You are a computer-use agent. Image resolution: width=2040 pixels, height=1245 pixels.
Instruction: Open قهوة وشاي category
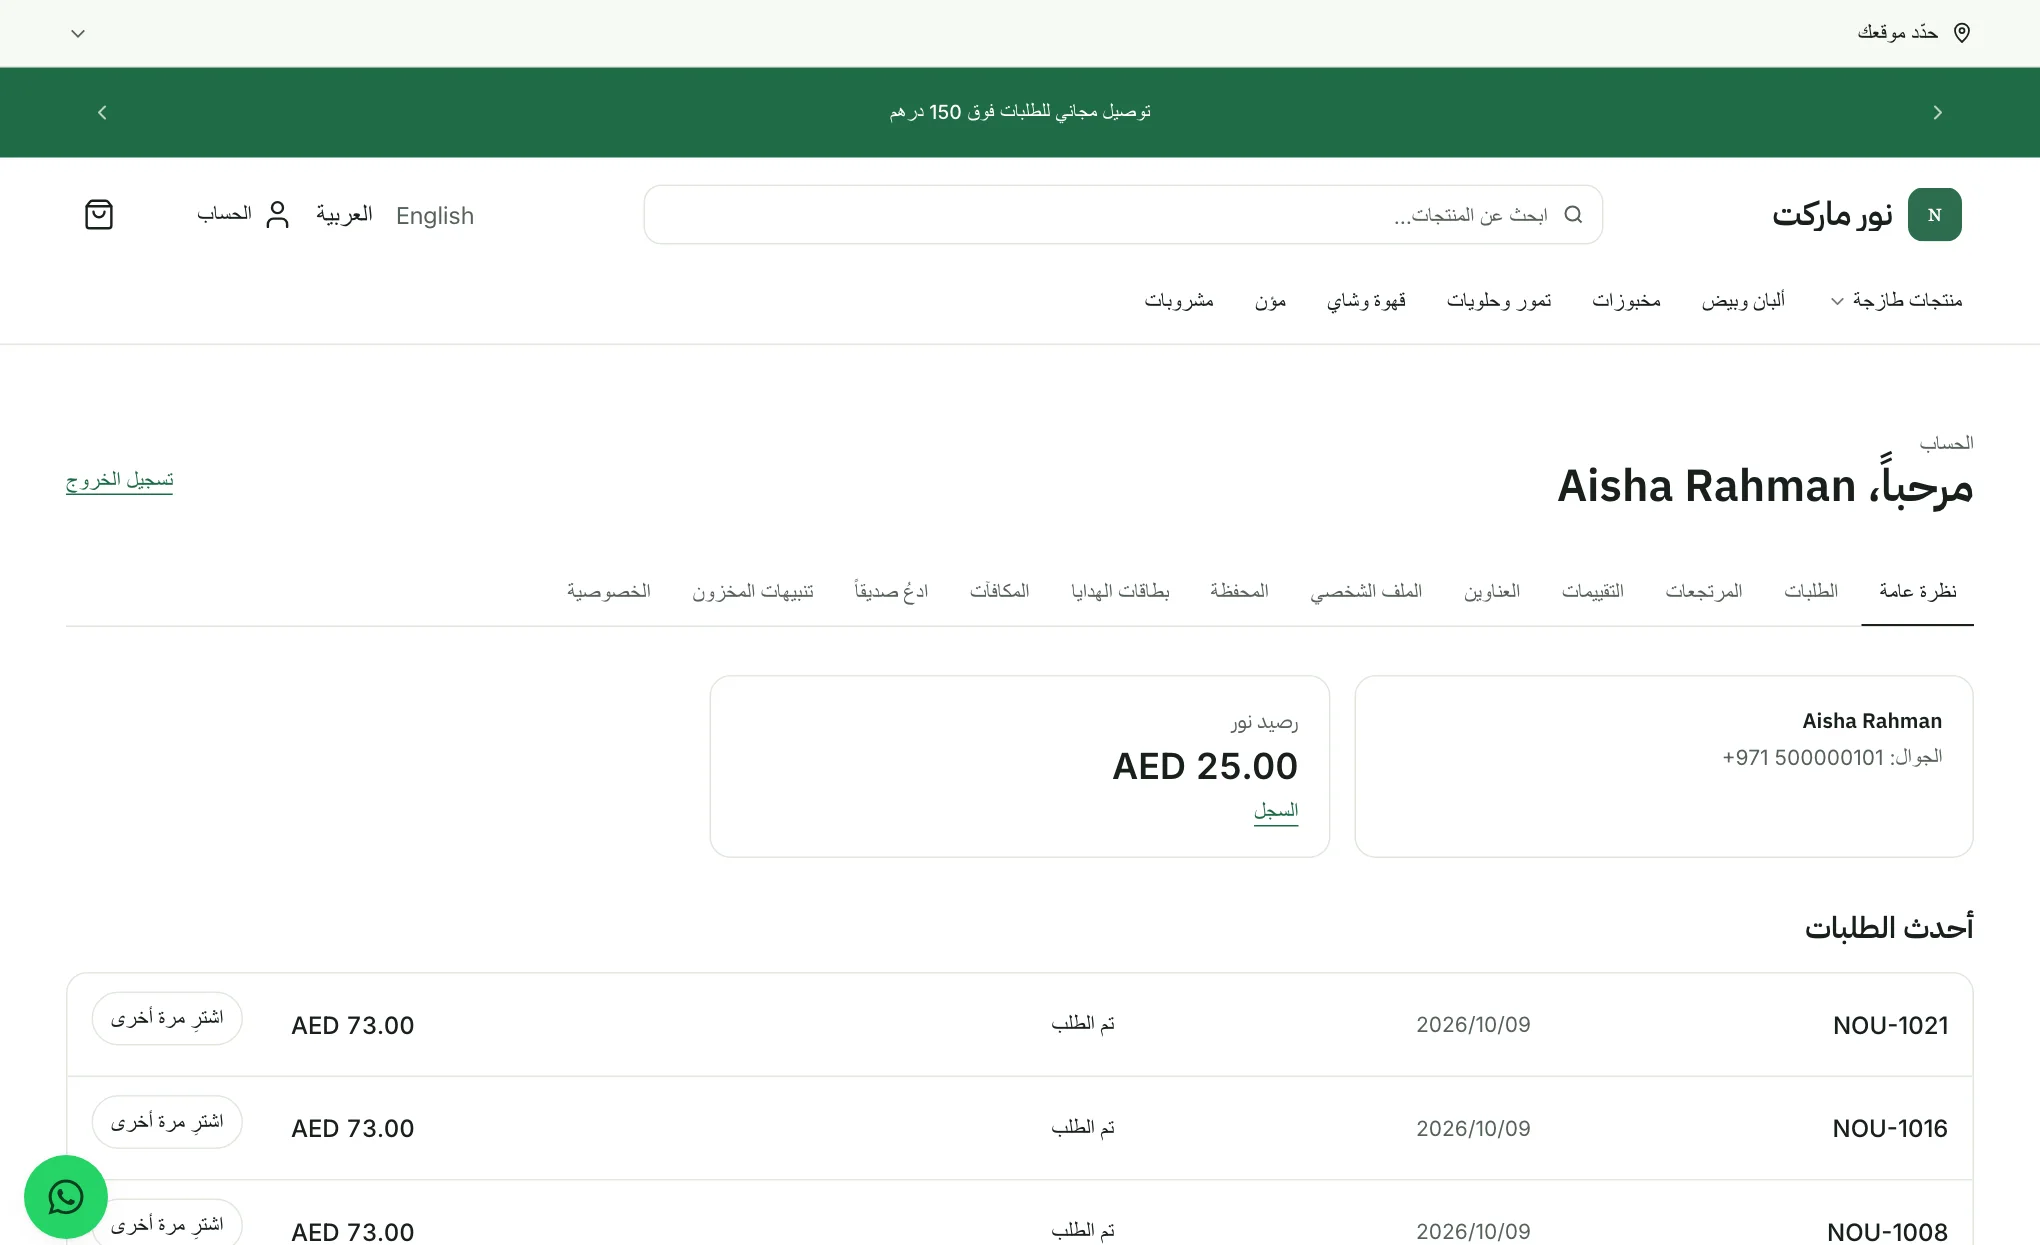click(1366, 300)
